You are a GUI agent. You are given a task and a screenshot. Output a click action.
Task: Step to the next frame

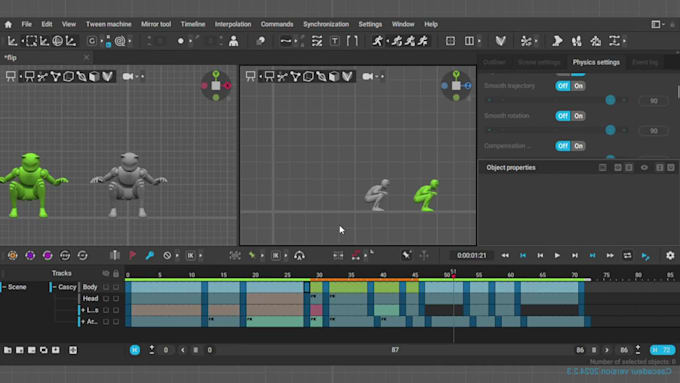575,255
